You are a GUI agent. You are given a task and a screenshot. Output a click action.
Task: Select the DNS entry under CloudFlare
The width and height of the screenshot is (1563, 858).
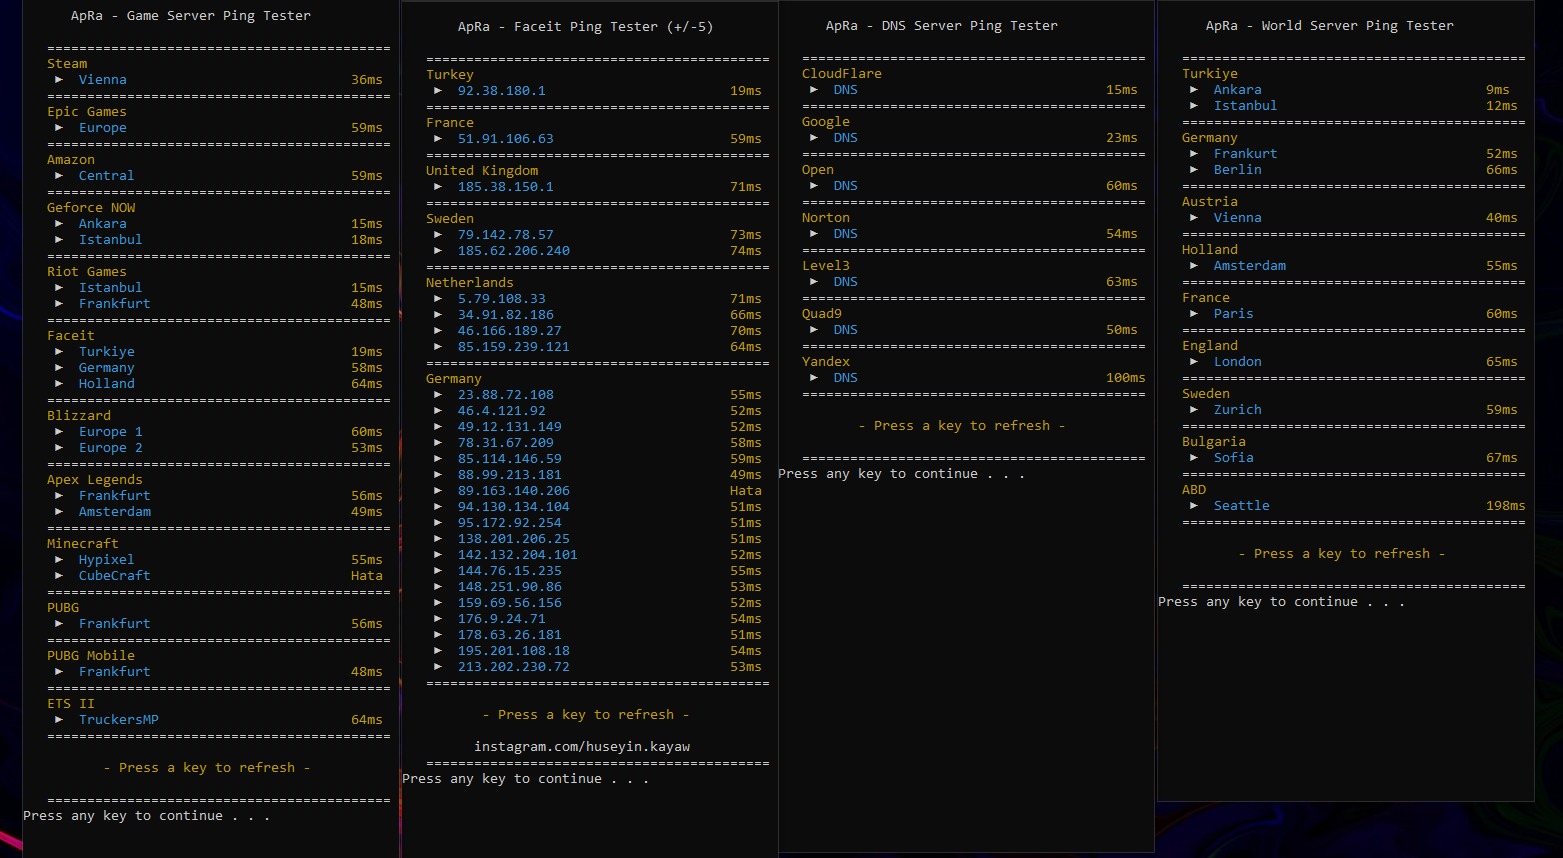846,90
